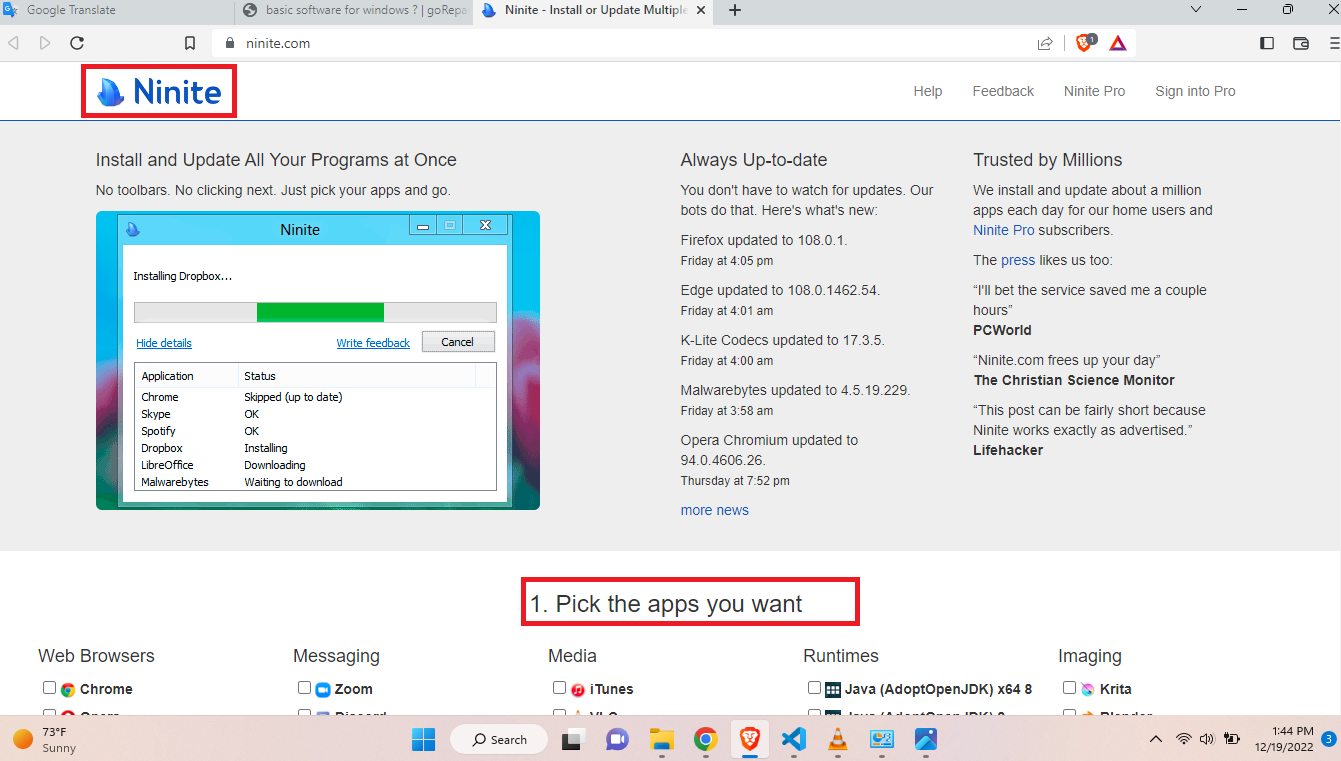Click the Opera Chromium updated text
Screen dimensions: 1341x761
769,450
